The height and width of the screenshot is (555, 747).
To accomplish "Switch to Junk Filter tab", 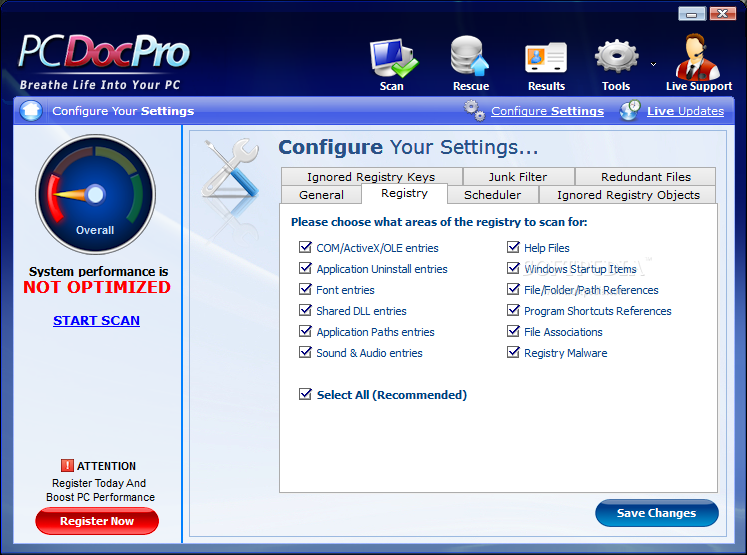I will coord(518,177).
